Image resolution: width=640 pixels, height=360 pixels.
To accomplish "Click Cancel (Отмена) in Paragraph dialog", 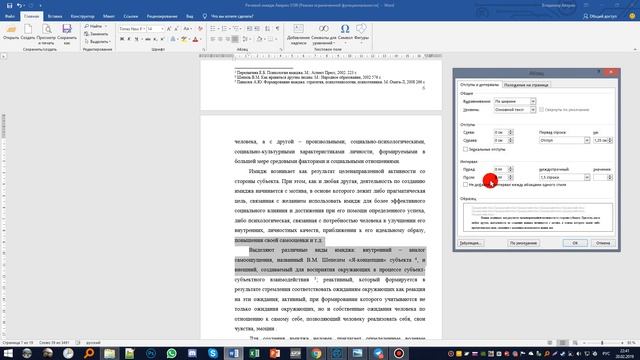I will [x=603, y=243].
